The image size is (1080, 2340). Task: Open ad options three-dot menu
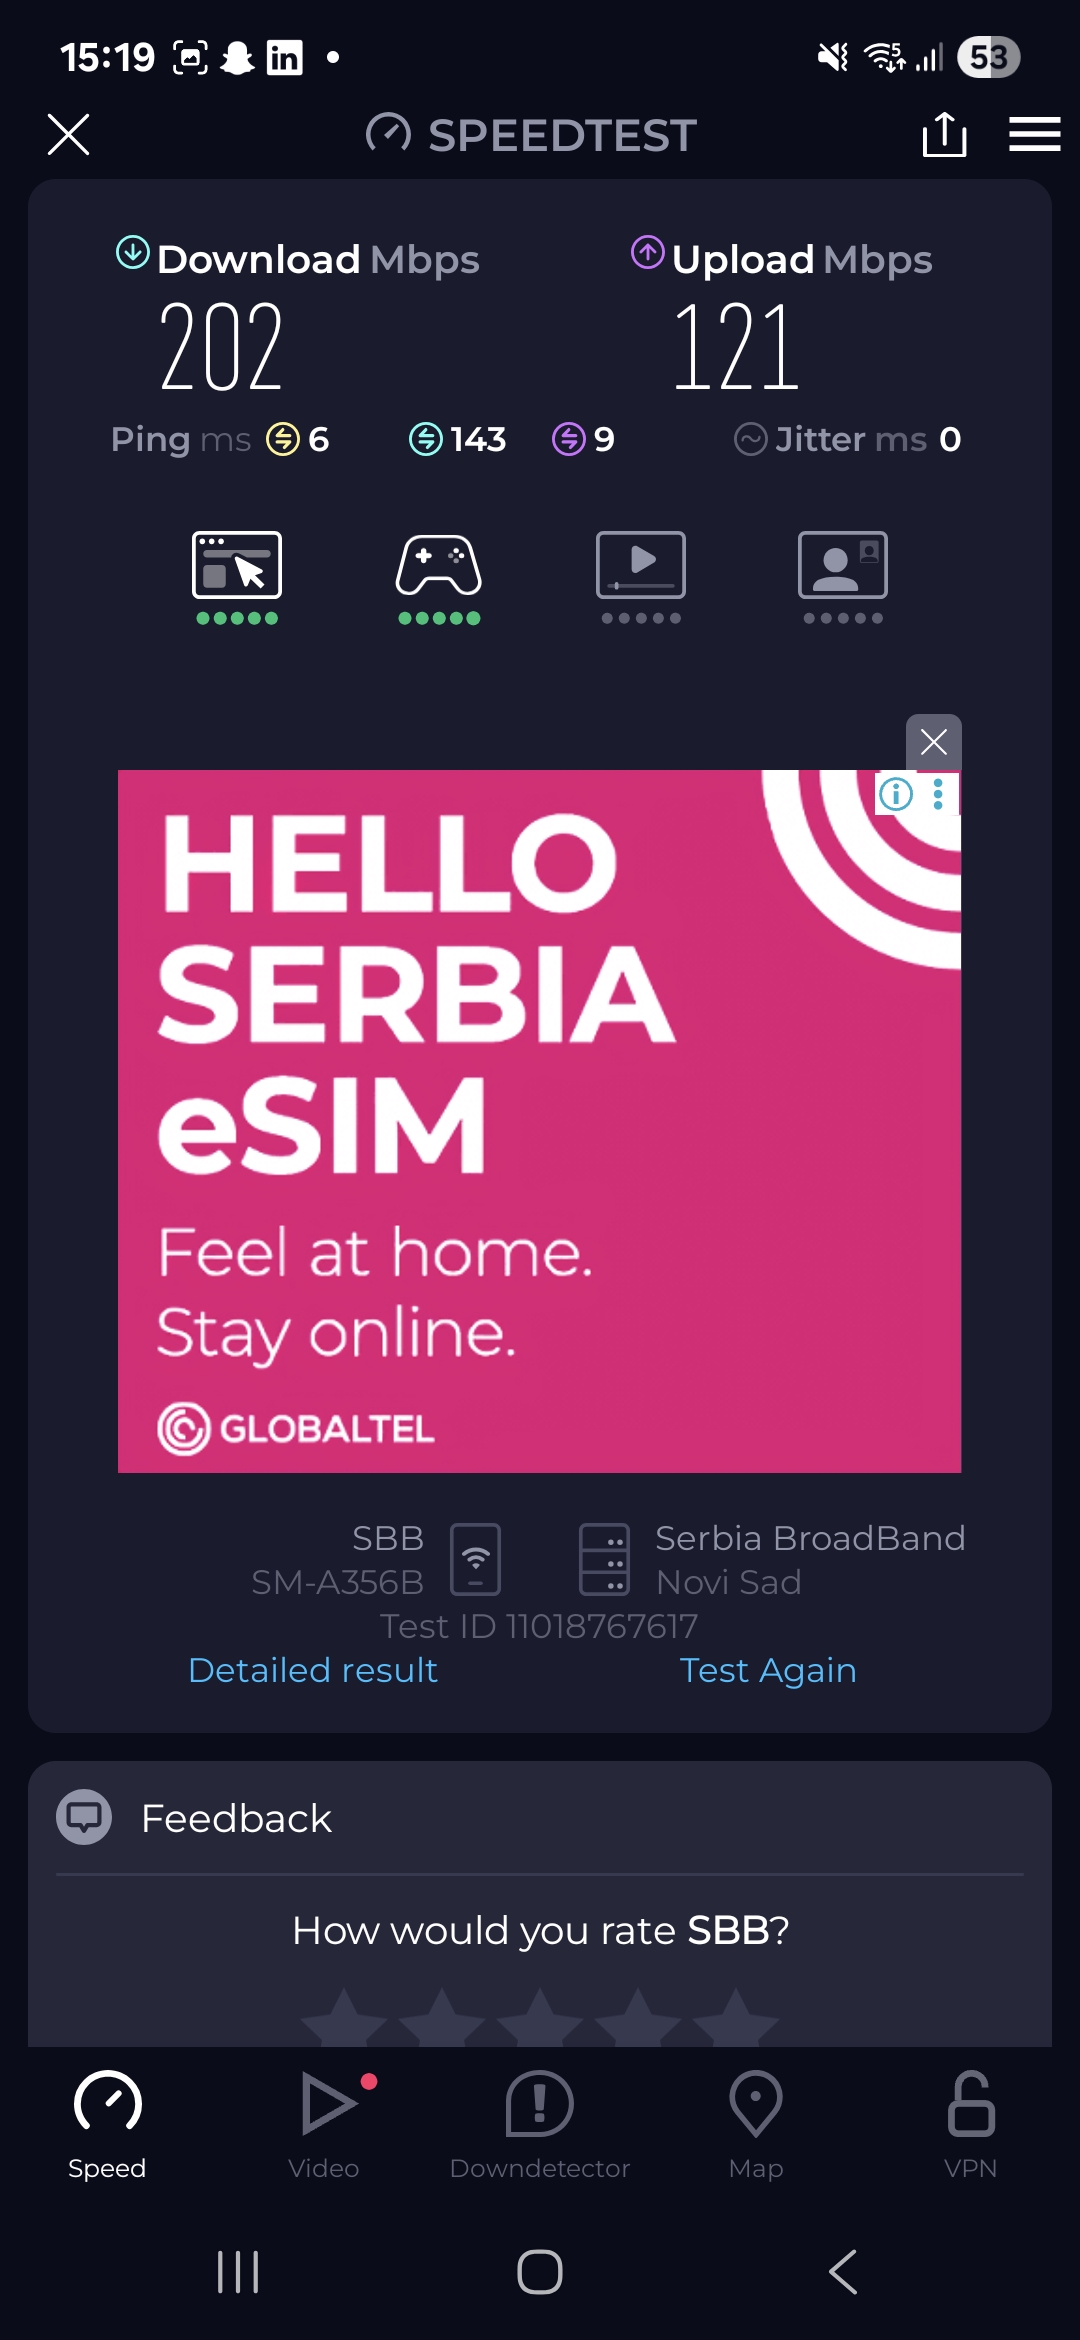point(938,794)
